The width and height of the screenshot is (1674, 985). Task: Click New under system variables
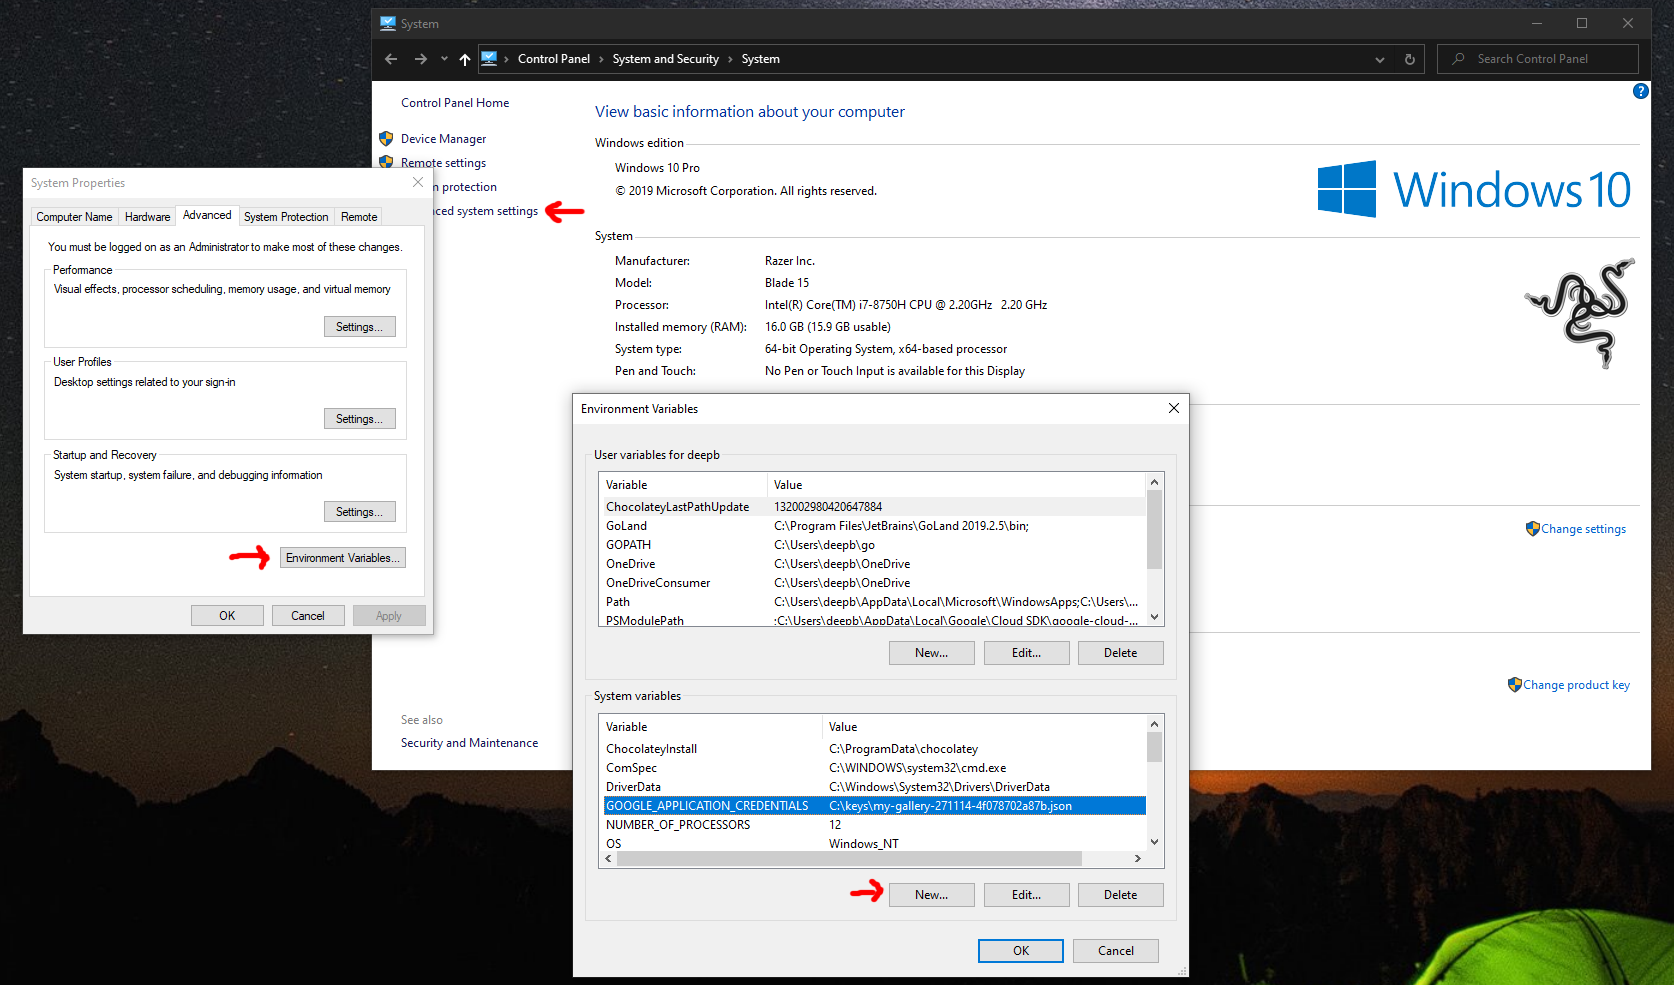tap(931, 895)
